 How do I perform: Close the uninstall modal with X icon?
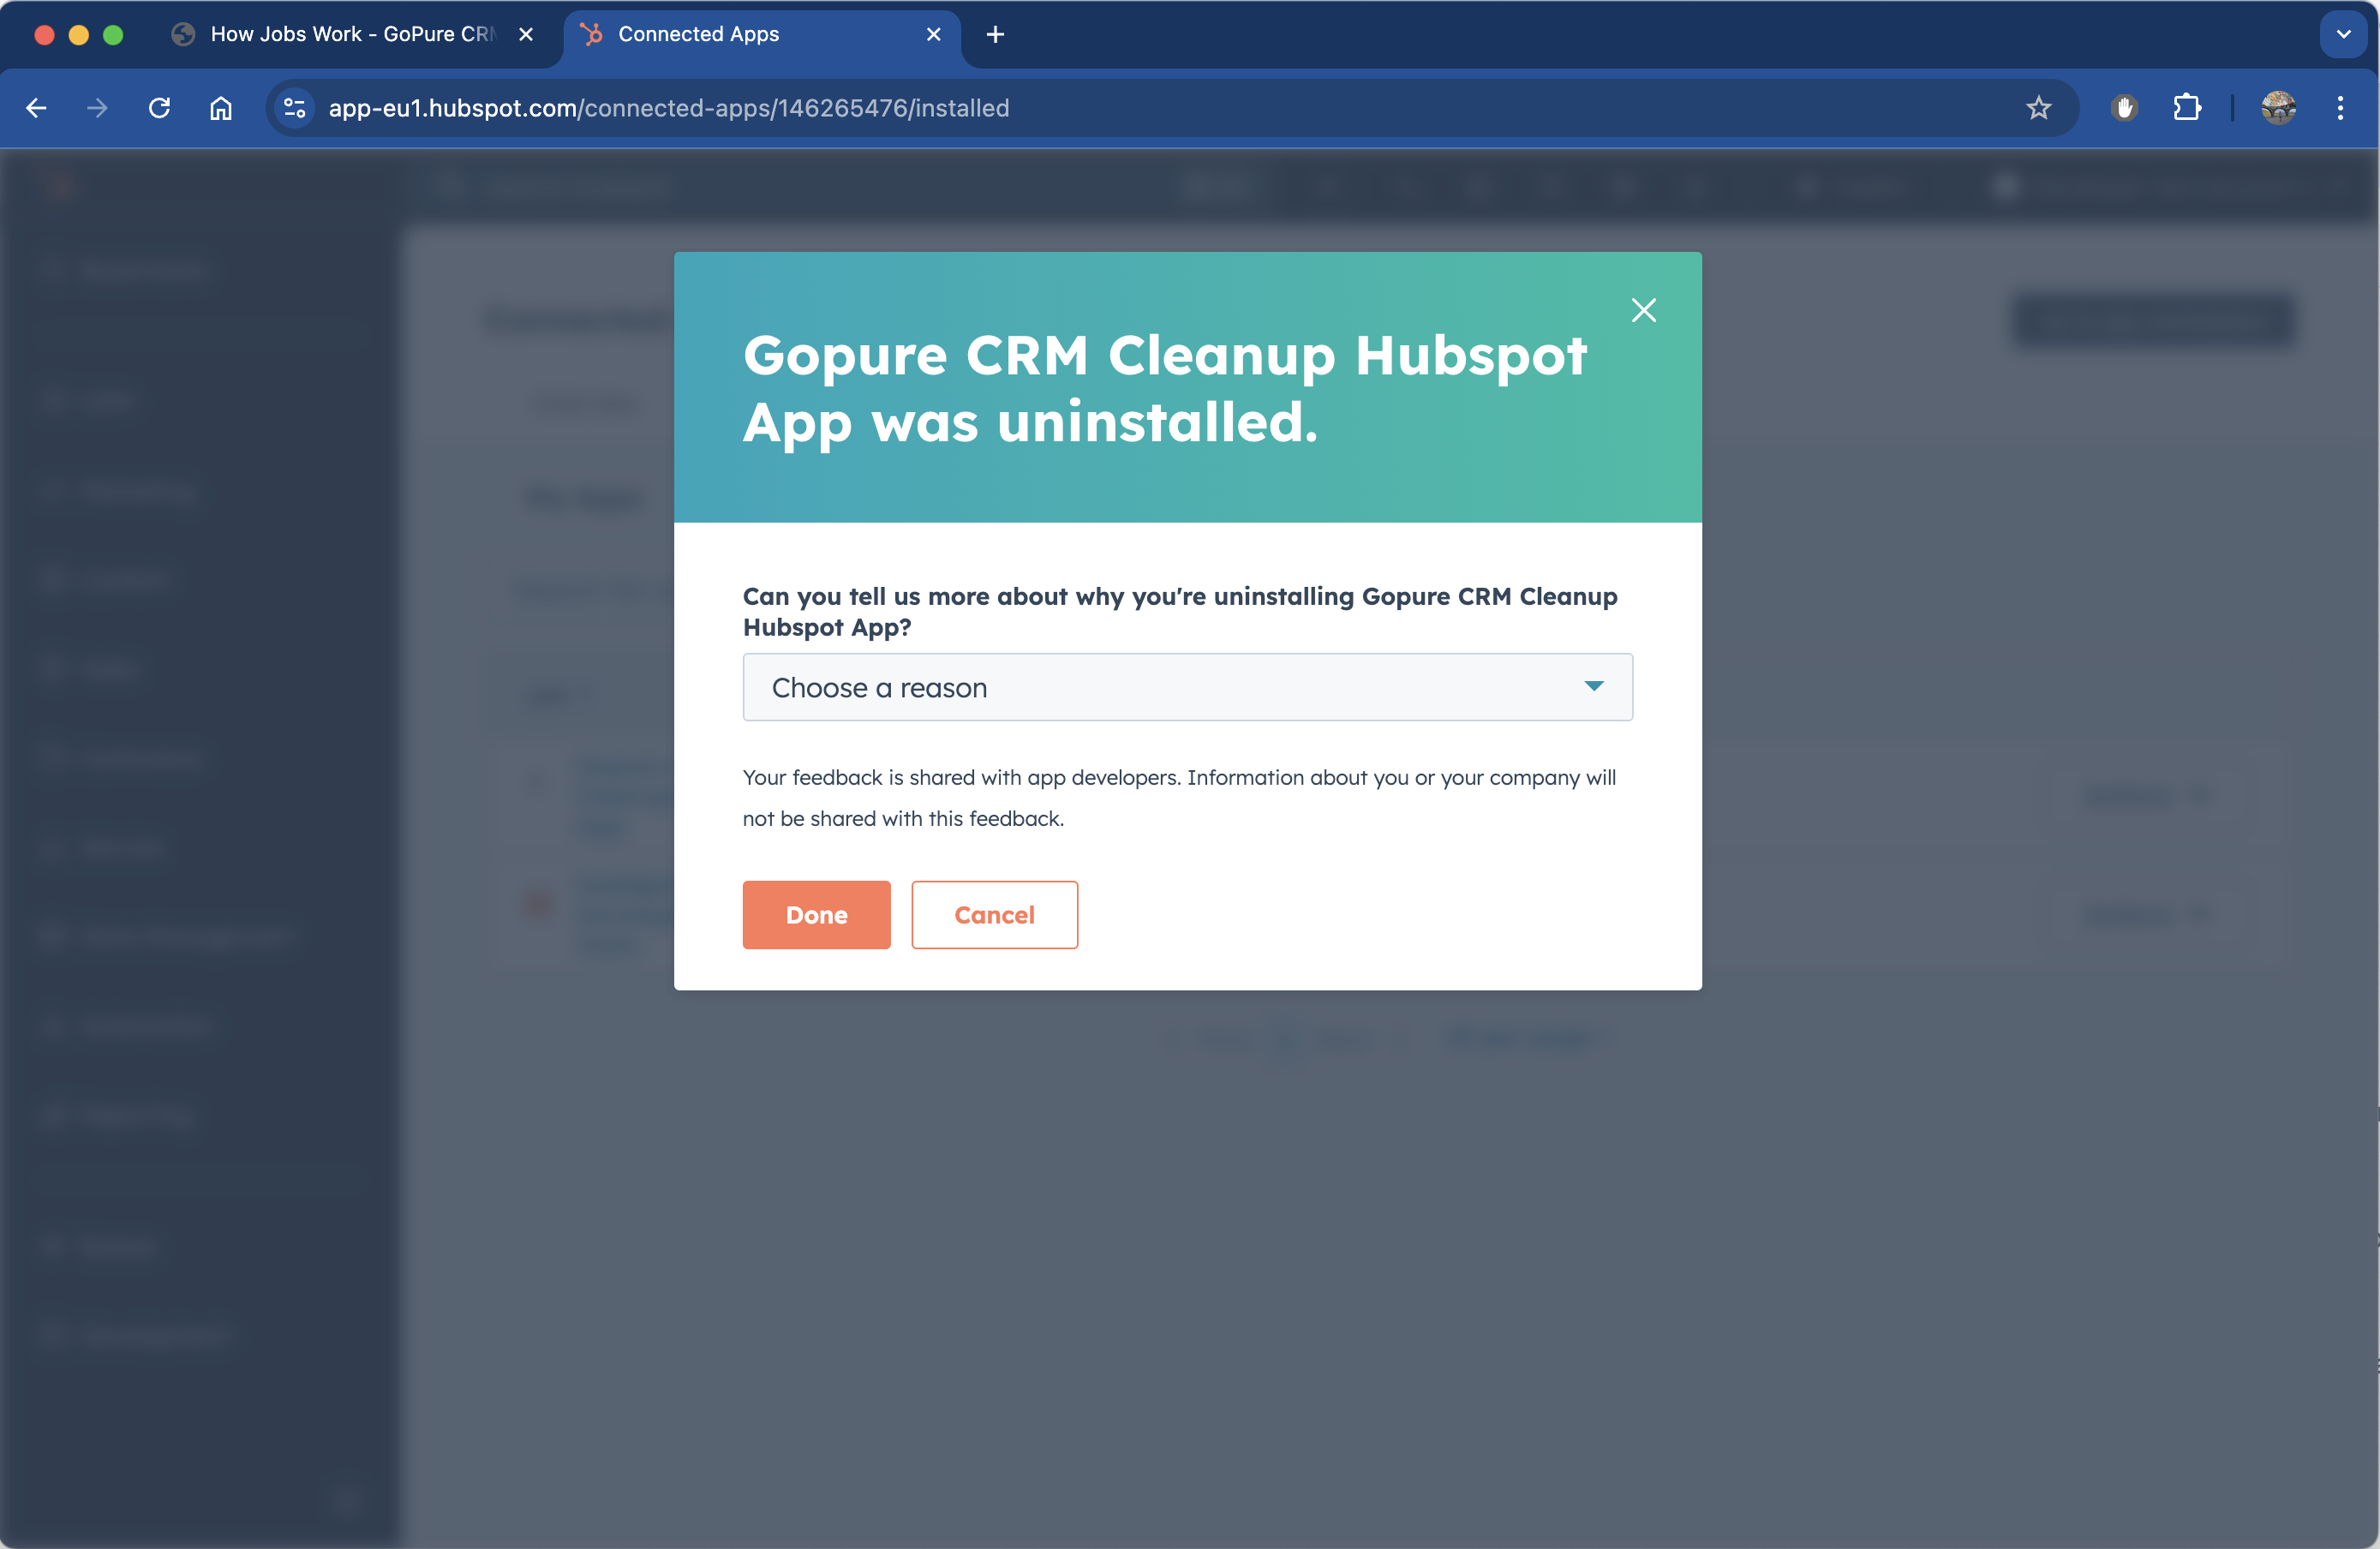[x=1643, y=310]
